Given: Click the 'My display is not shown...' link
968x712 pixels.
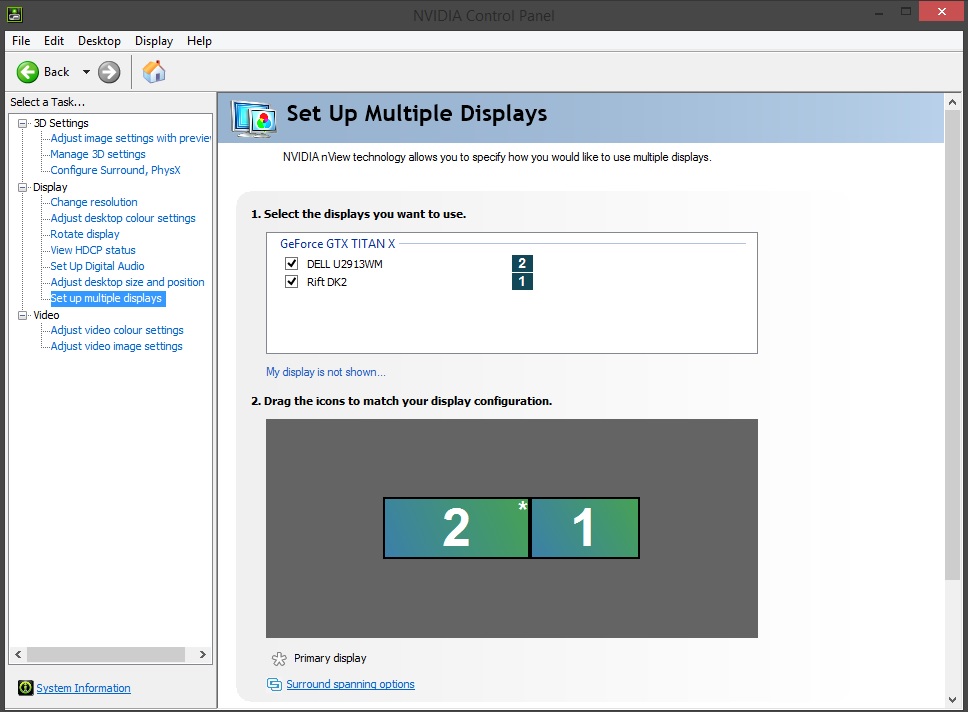Looking at the screenshot, I should tap(326, 372).
